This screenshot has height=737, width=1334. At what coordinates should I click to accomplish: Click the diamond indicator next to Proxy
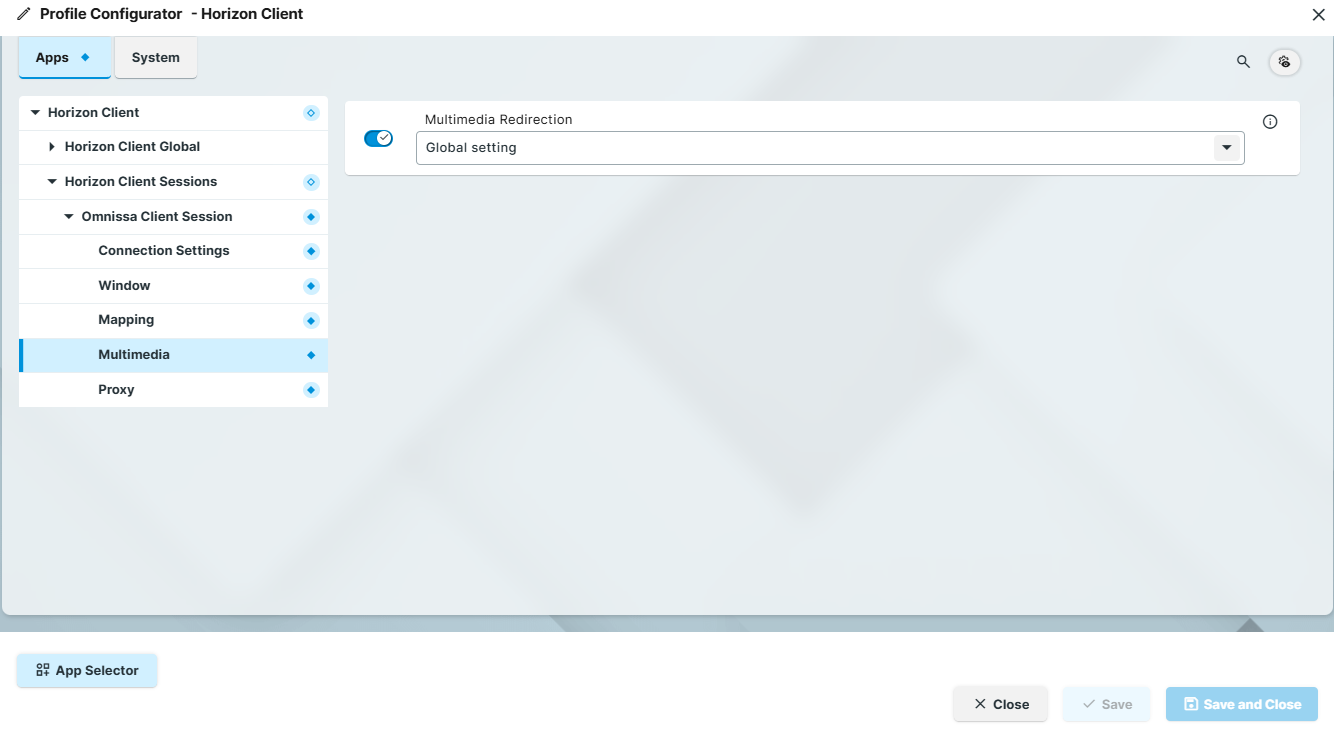[x=311, y=389]
